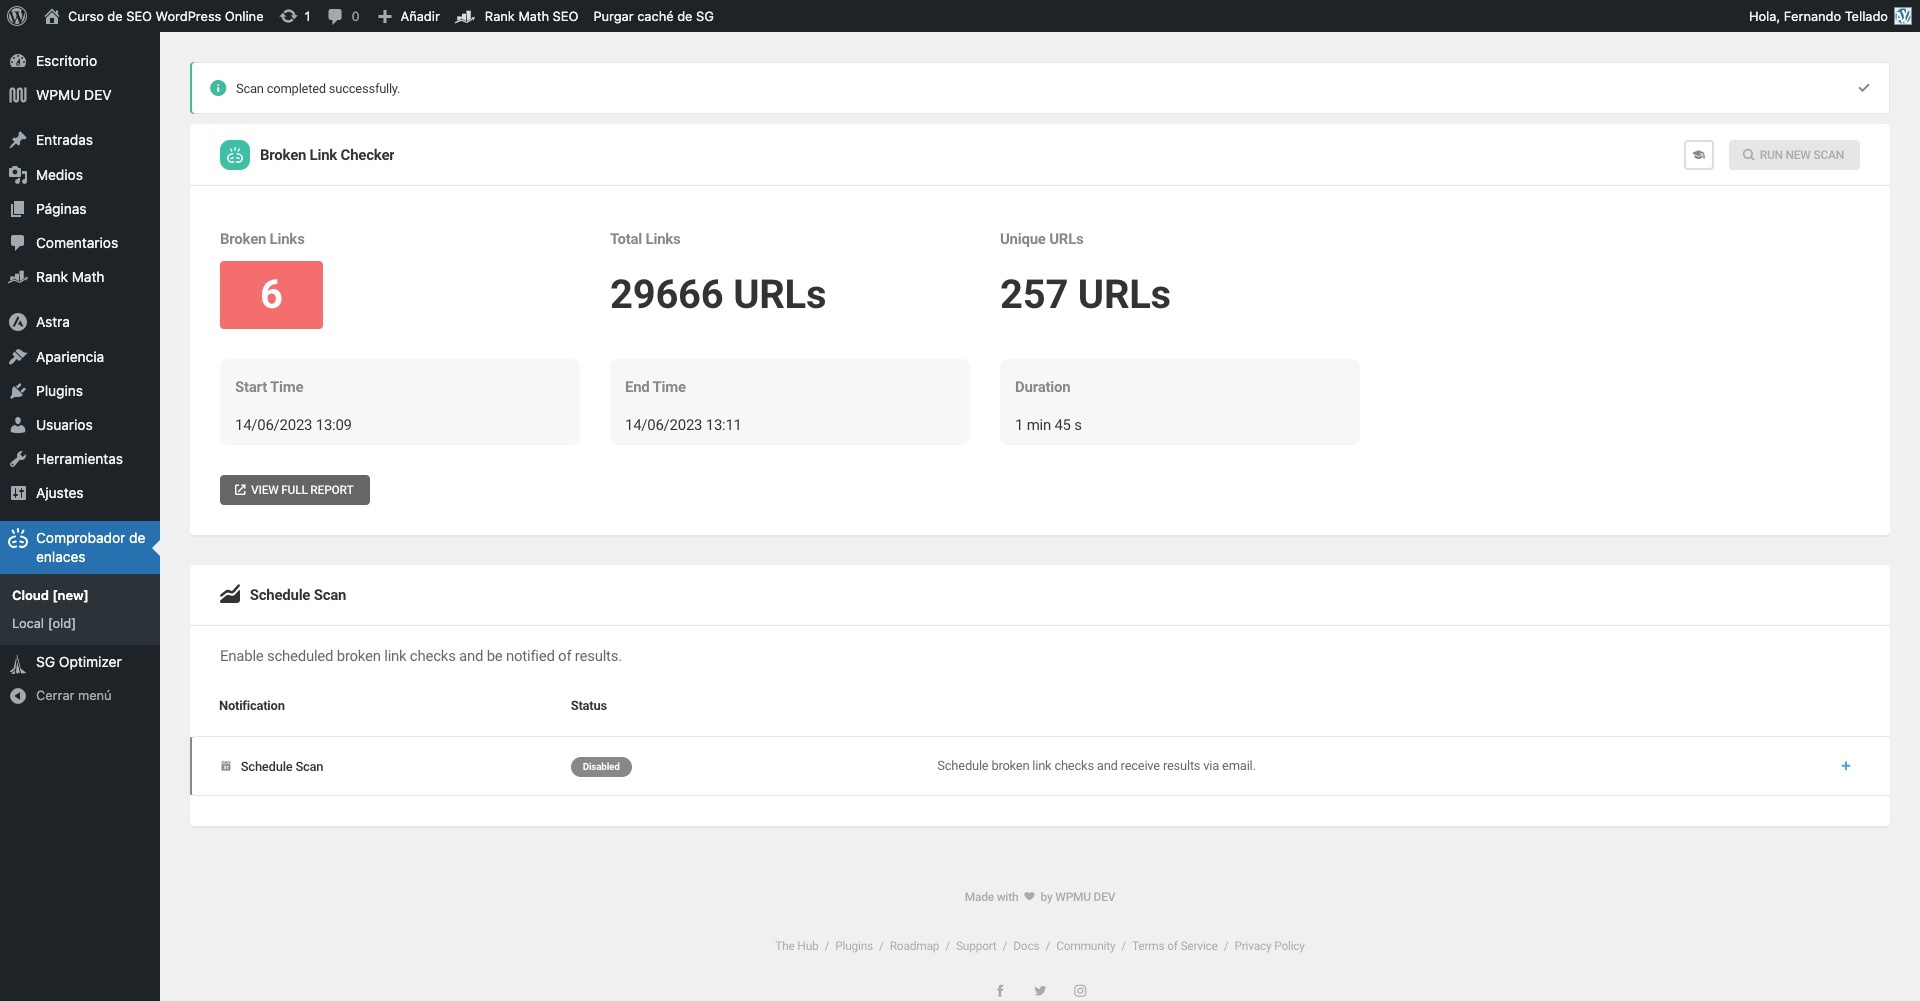Expand the Schedule Scan row with plus
1920x1001 pixels.
1846,766
